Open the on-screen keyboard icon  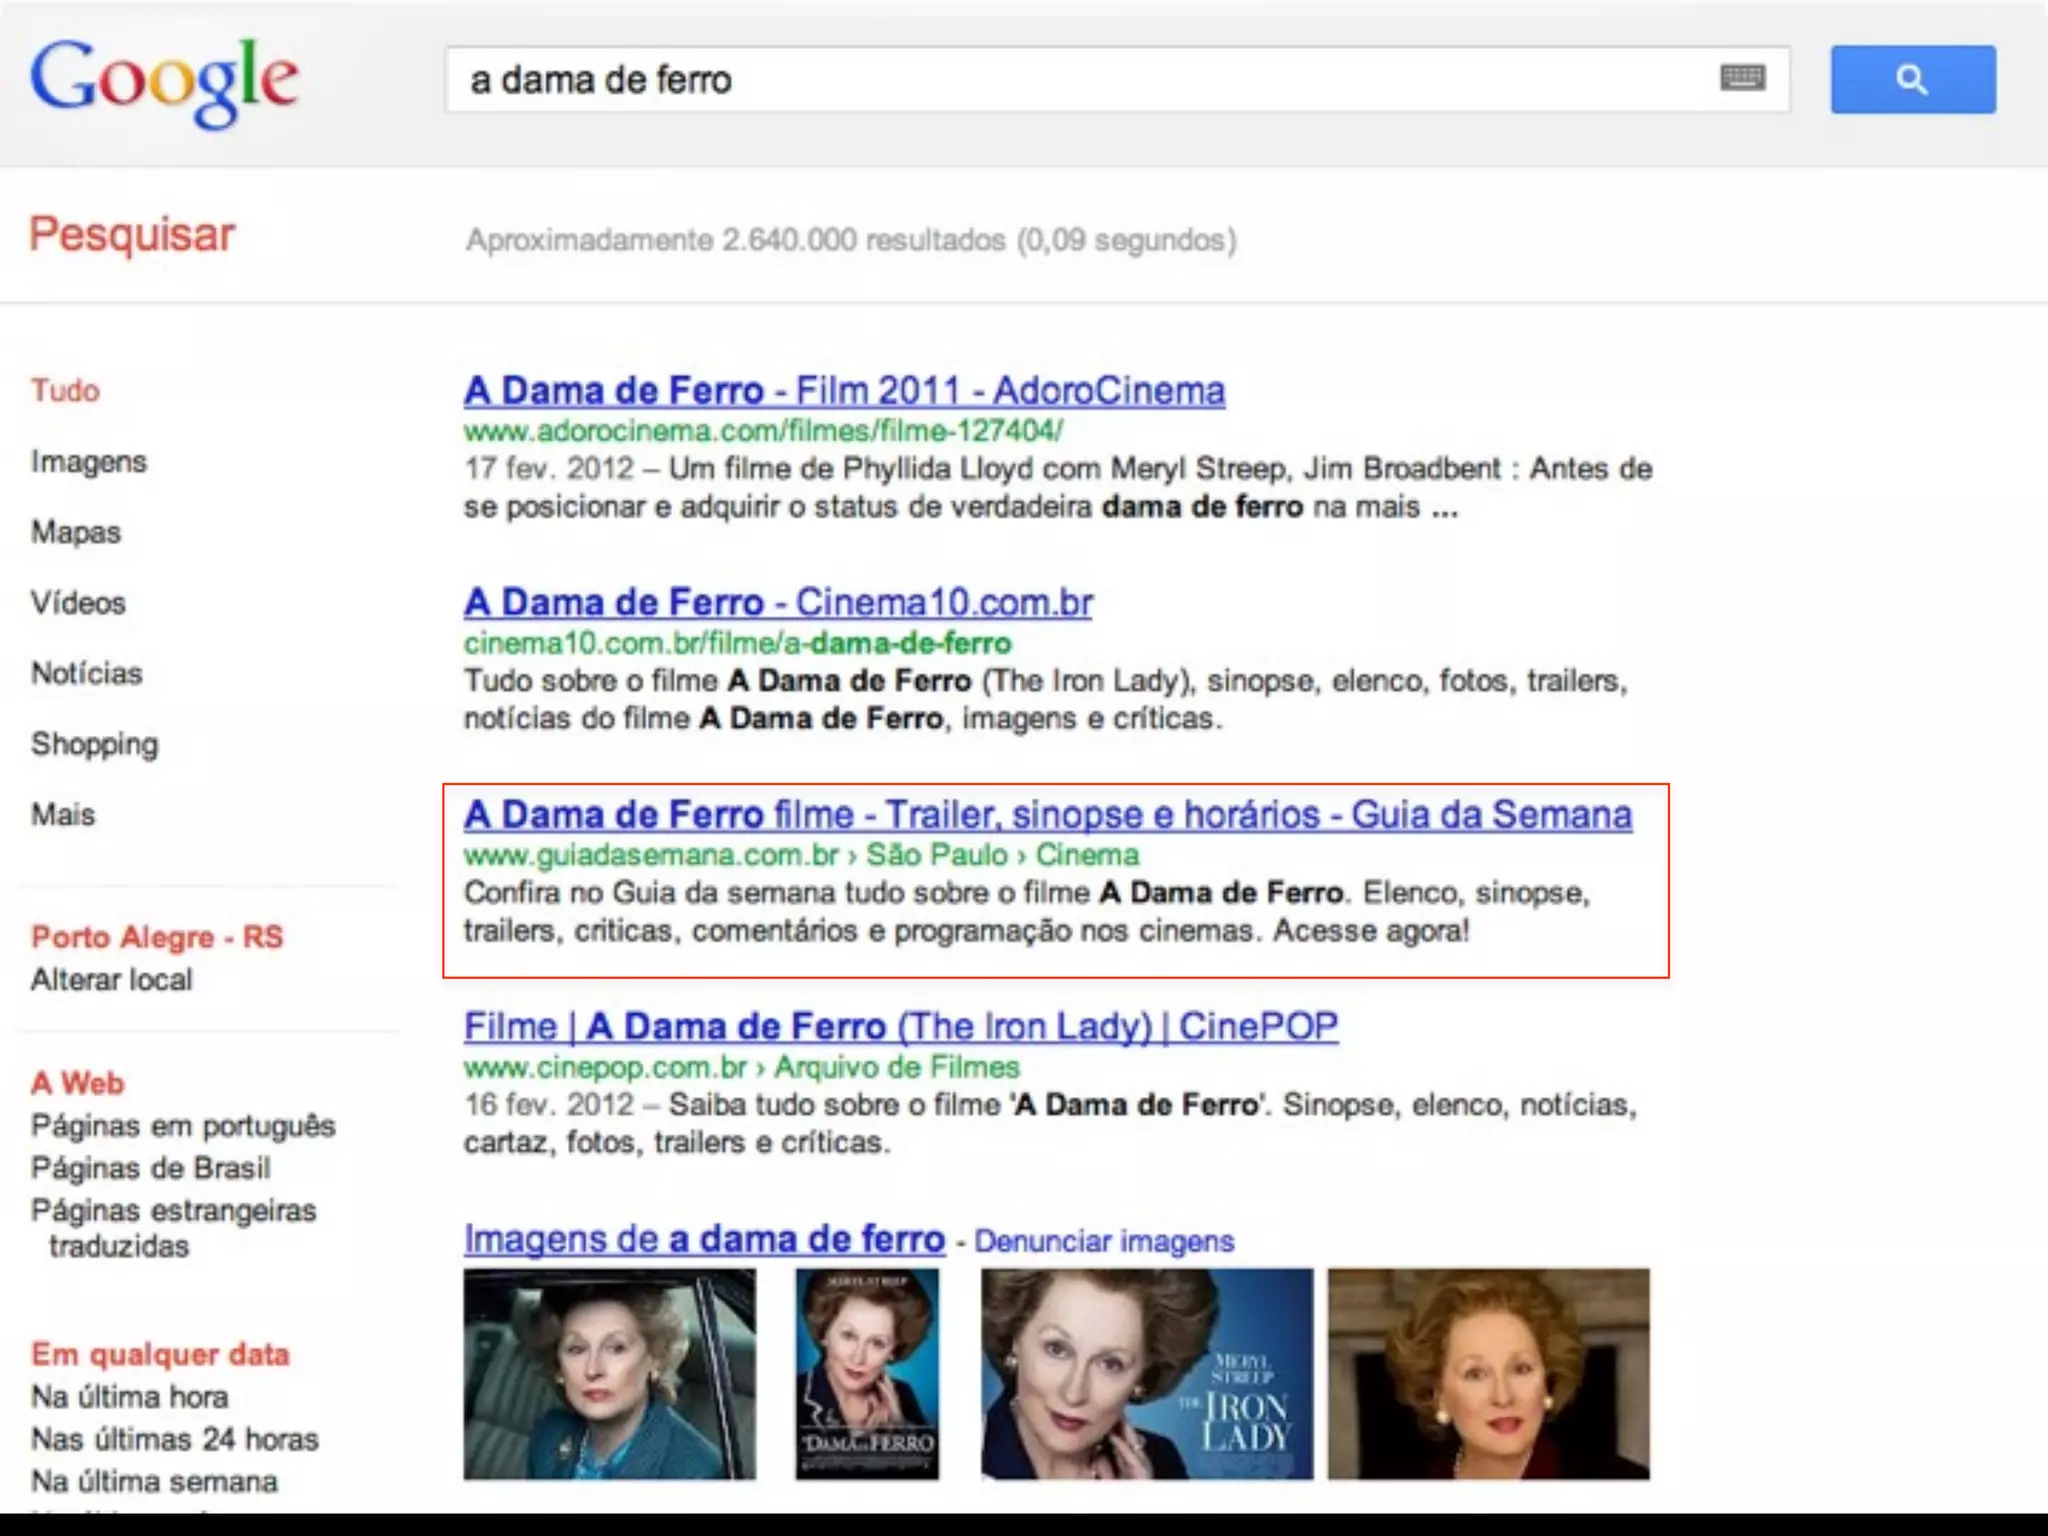pyautogui.click(x=1743, y=78)
